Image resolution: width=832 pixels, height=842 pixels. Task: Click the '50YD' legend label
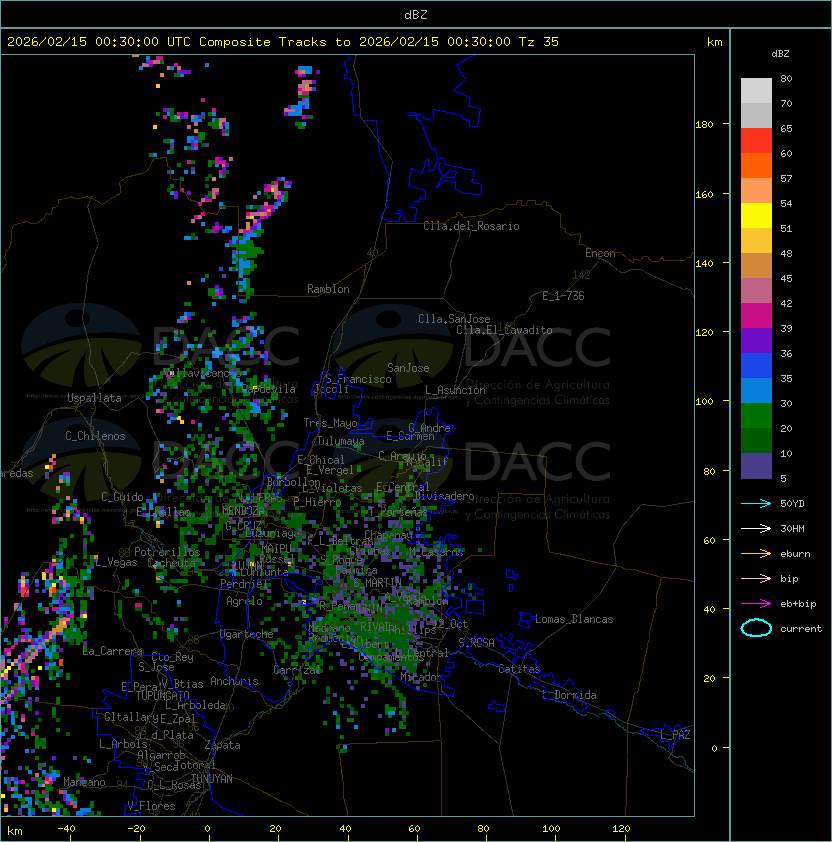[x=792, y=503]
